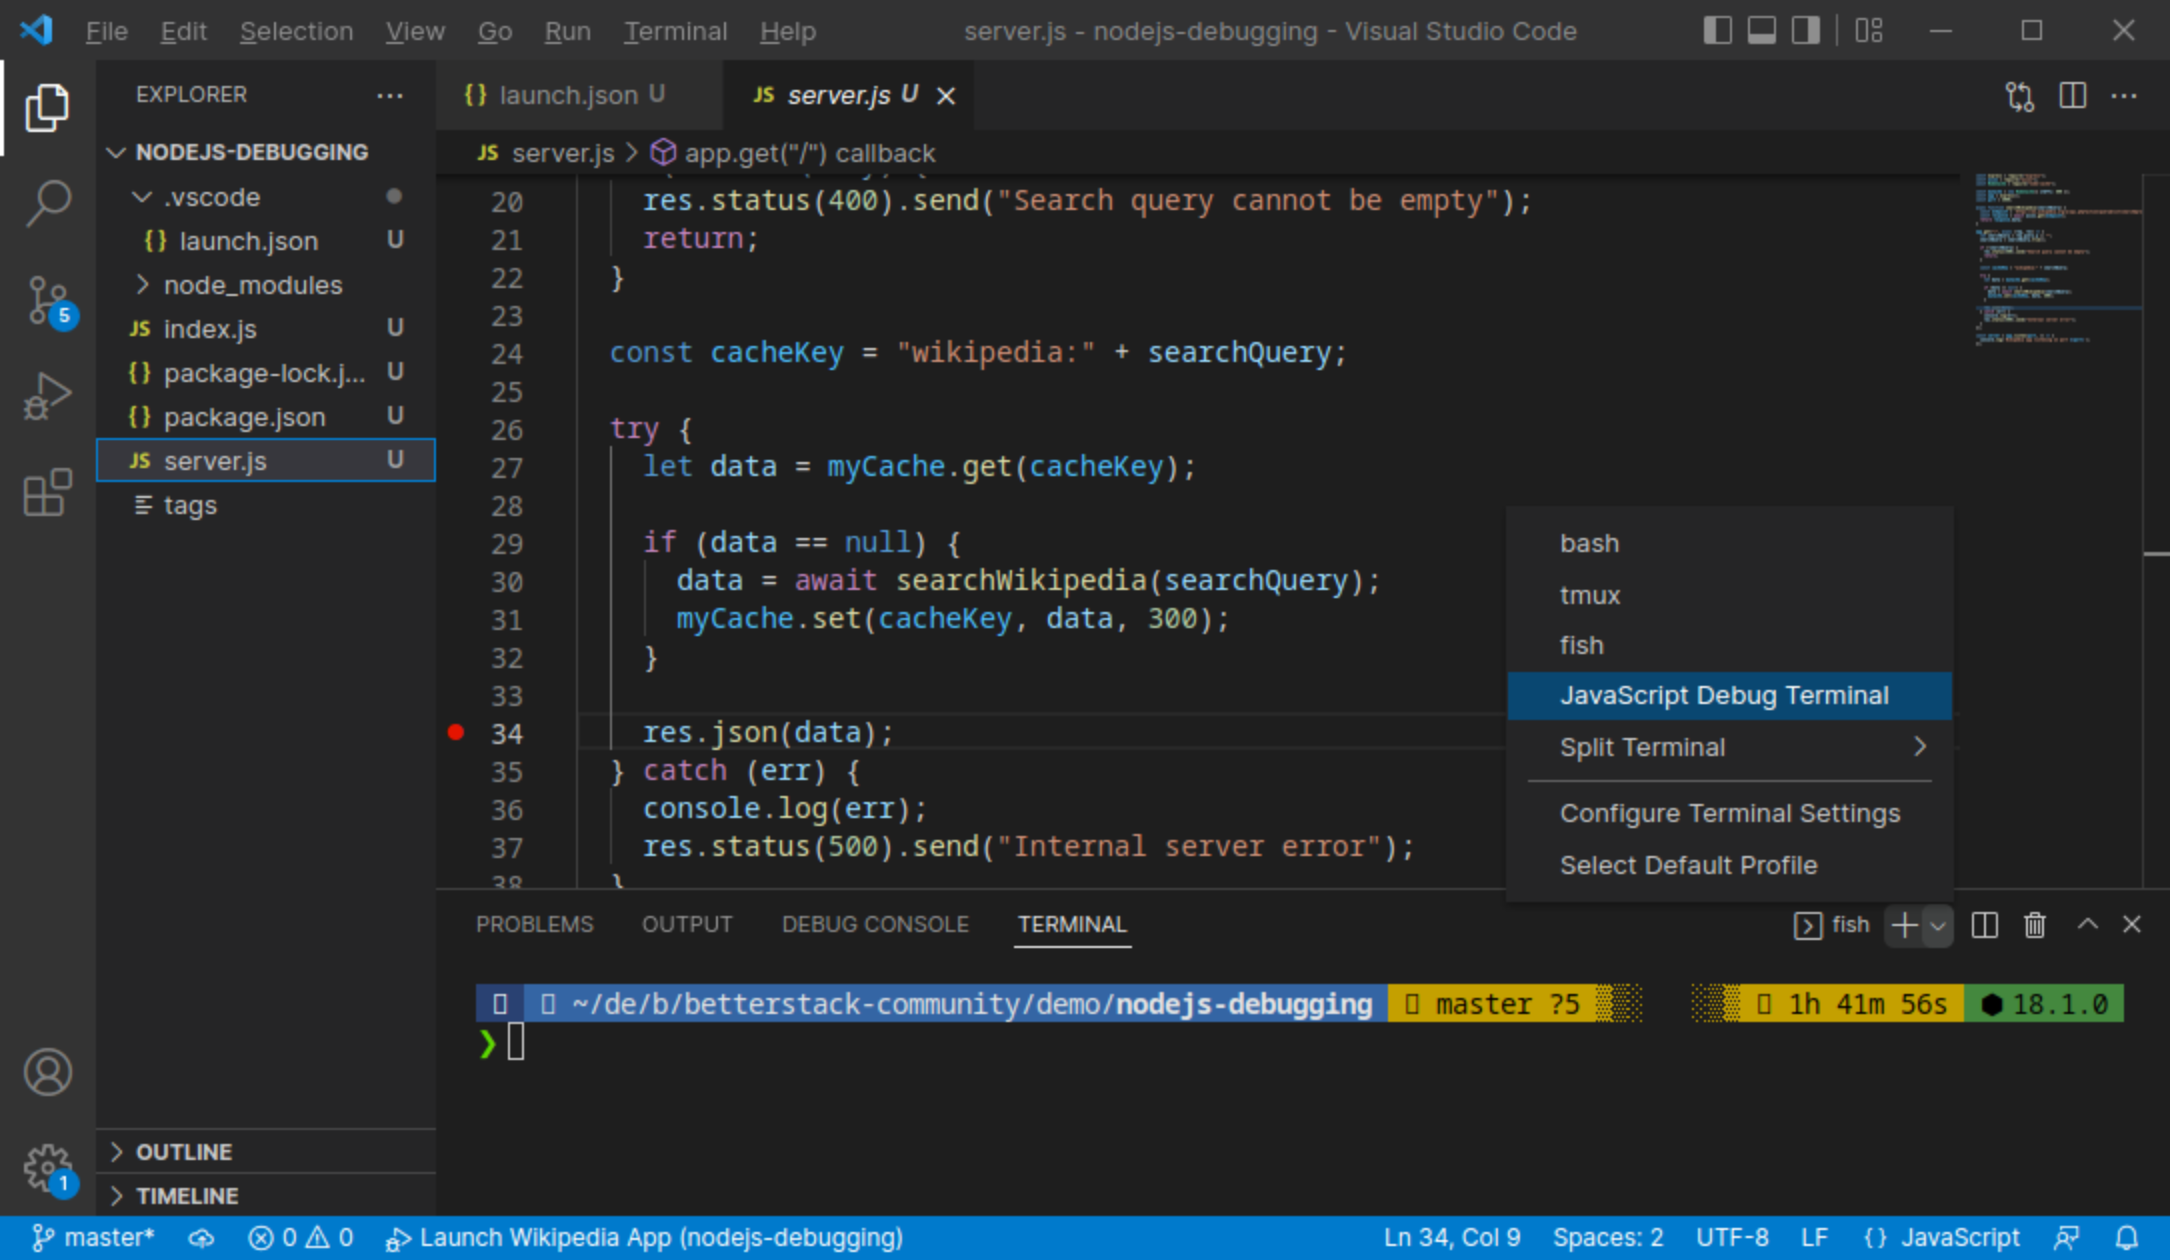Click the Settings gear icon bottom left
This screenshot has height=1260, width=2170.
coord(43,1167)
